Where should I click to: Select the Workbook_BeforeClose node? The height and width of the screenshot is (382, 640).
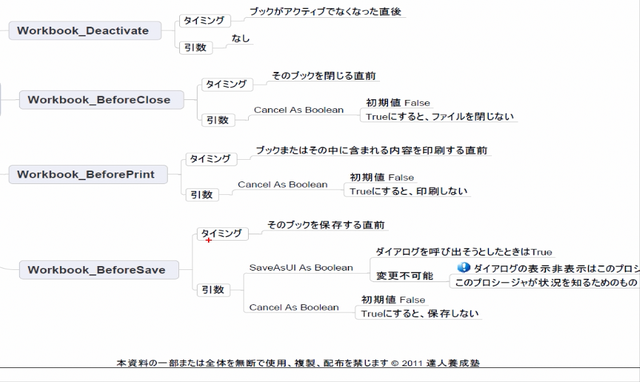pyautogui.click(x=101, y=100)
